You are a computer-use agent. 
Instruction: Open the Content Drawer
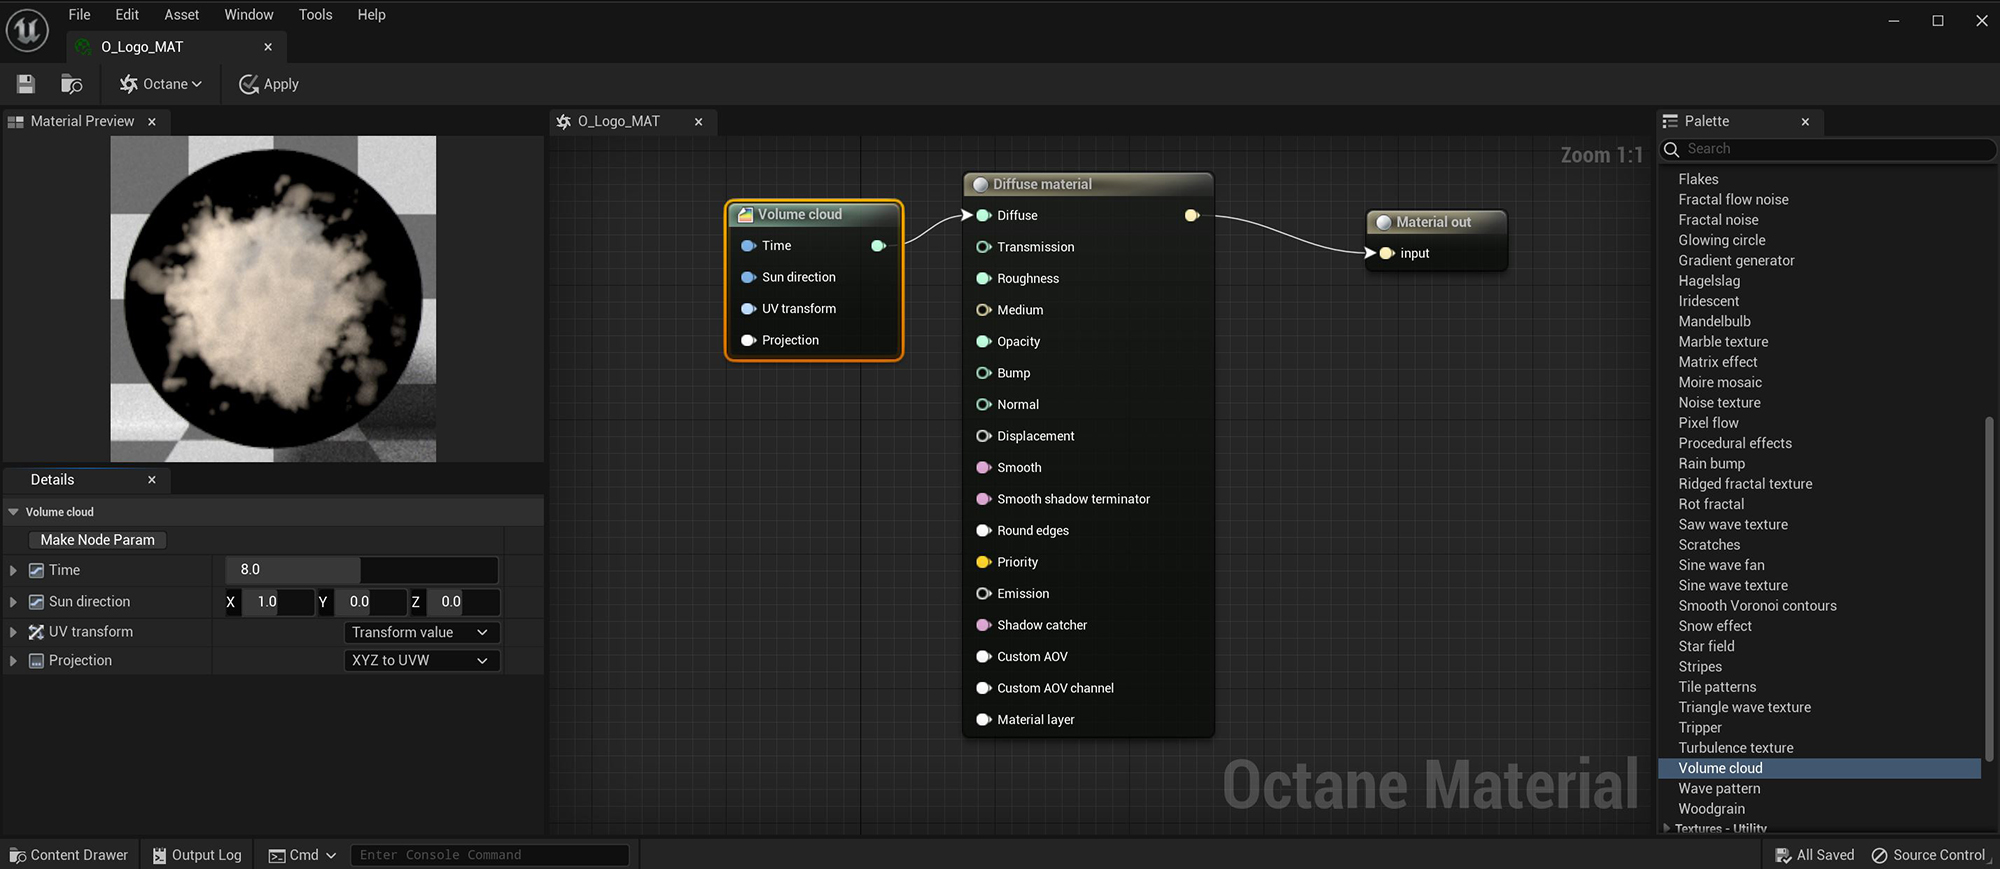(x=69, y=855)
